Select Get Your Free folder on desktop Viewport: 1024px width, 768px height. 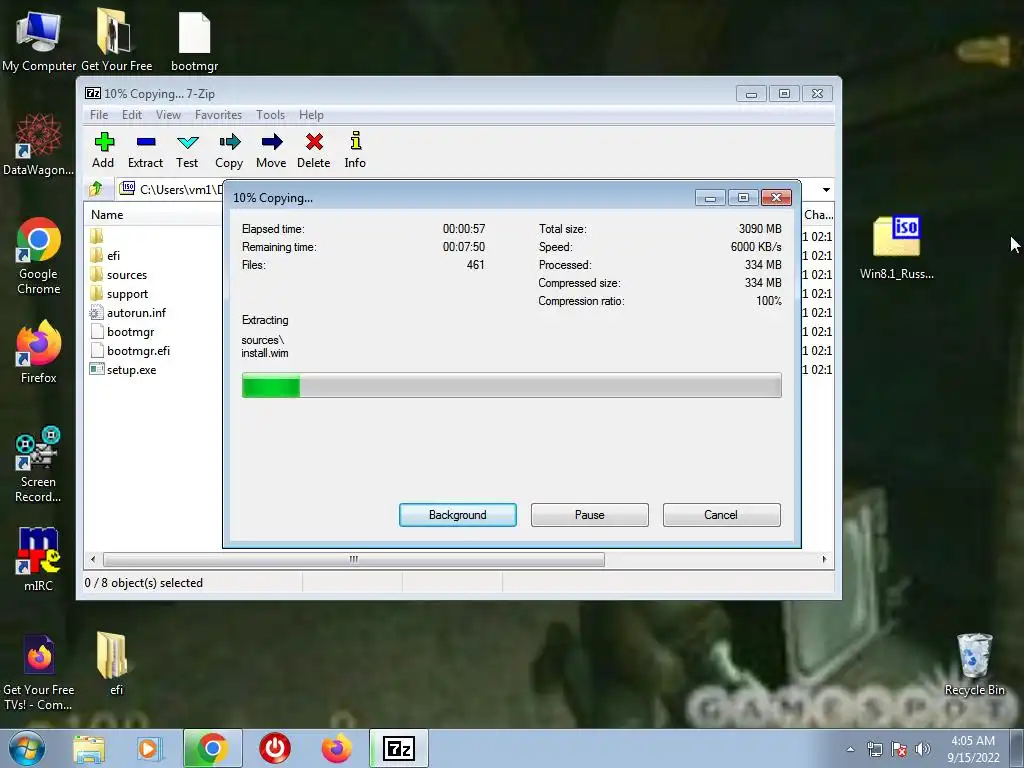click(x=116, y=40)
